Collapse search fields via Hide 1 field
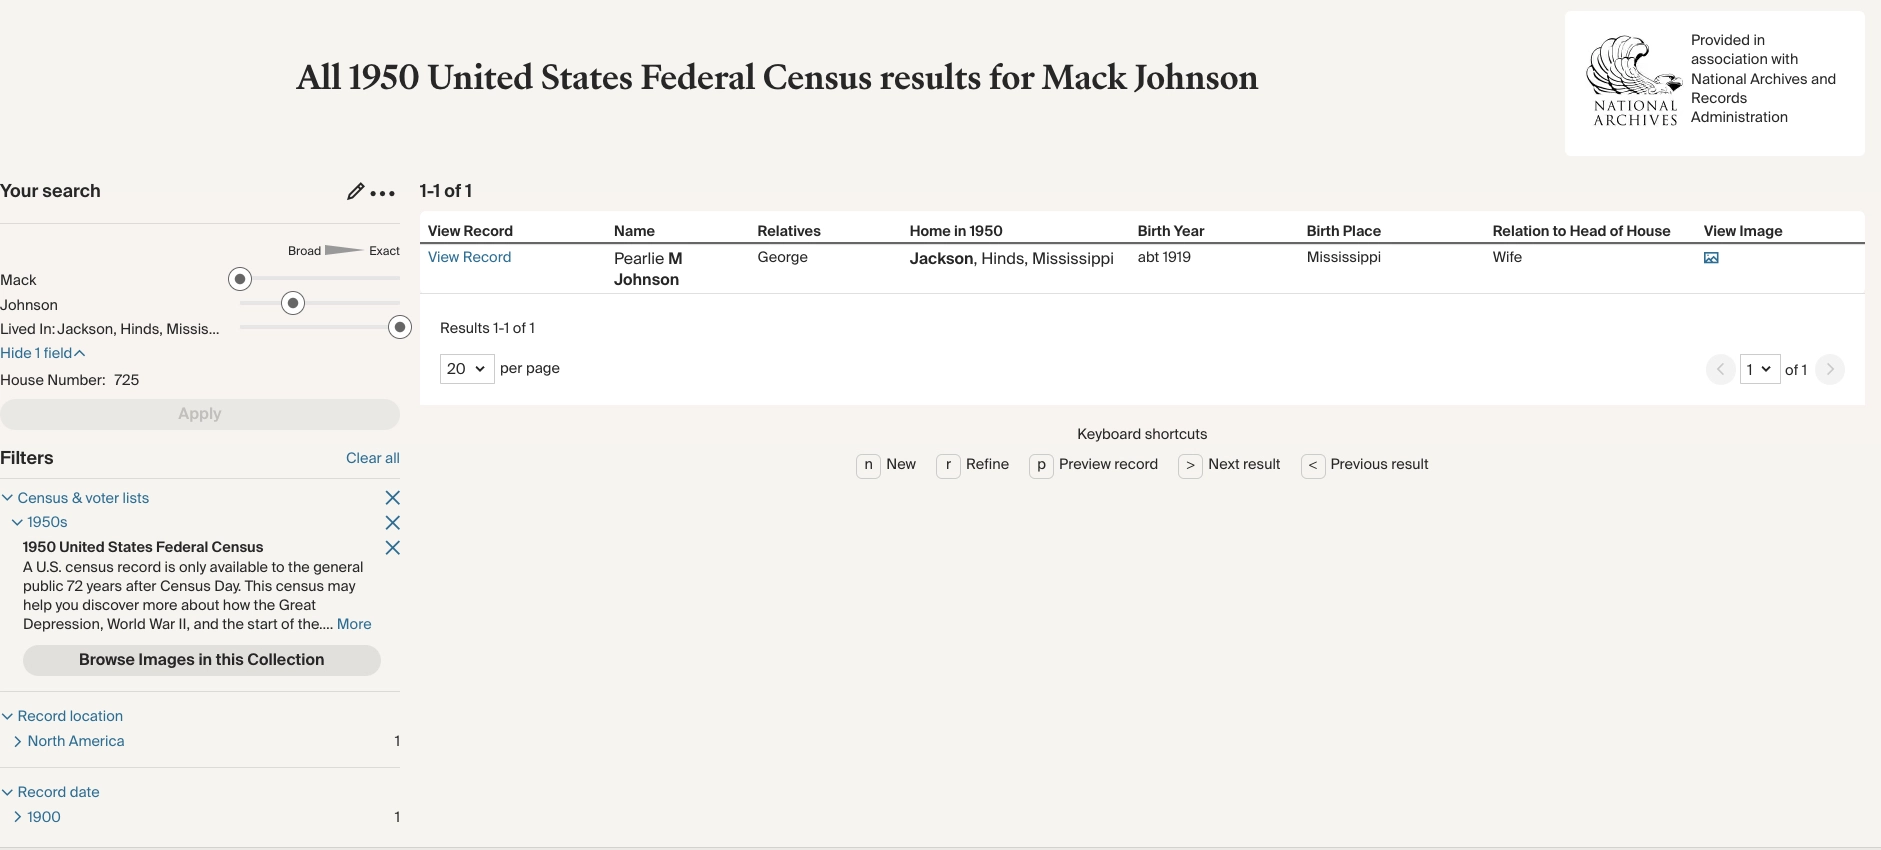 coord(43,353)
